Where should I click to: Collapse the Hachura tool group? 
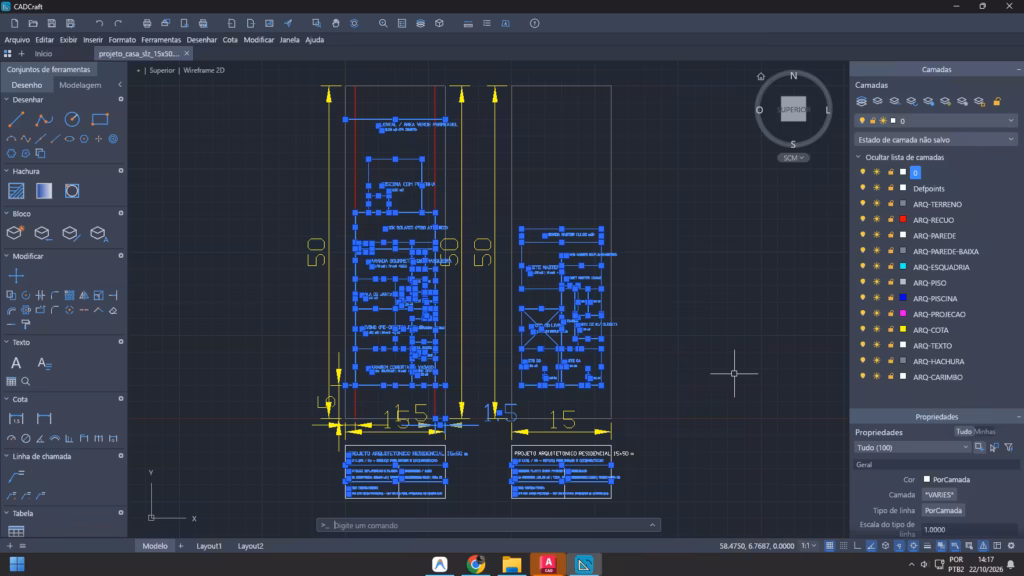(x=7, y=171)
